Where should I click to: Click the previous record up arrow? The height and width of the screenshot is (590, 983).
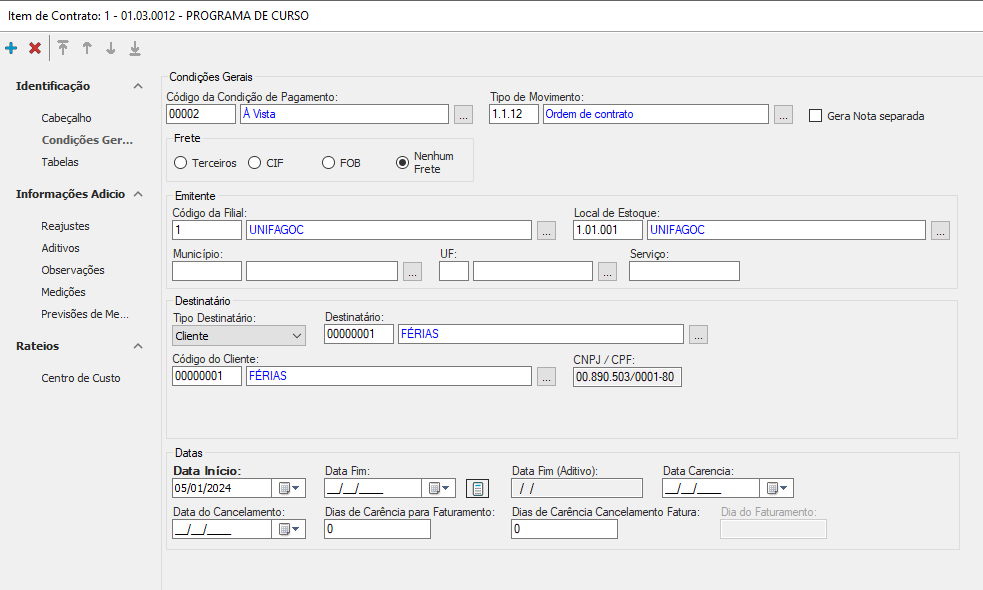click(x=87, y=48)
